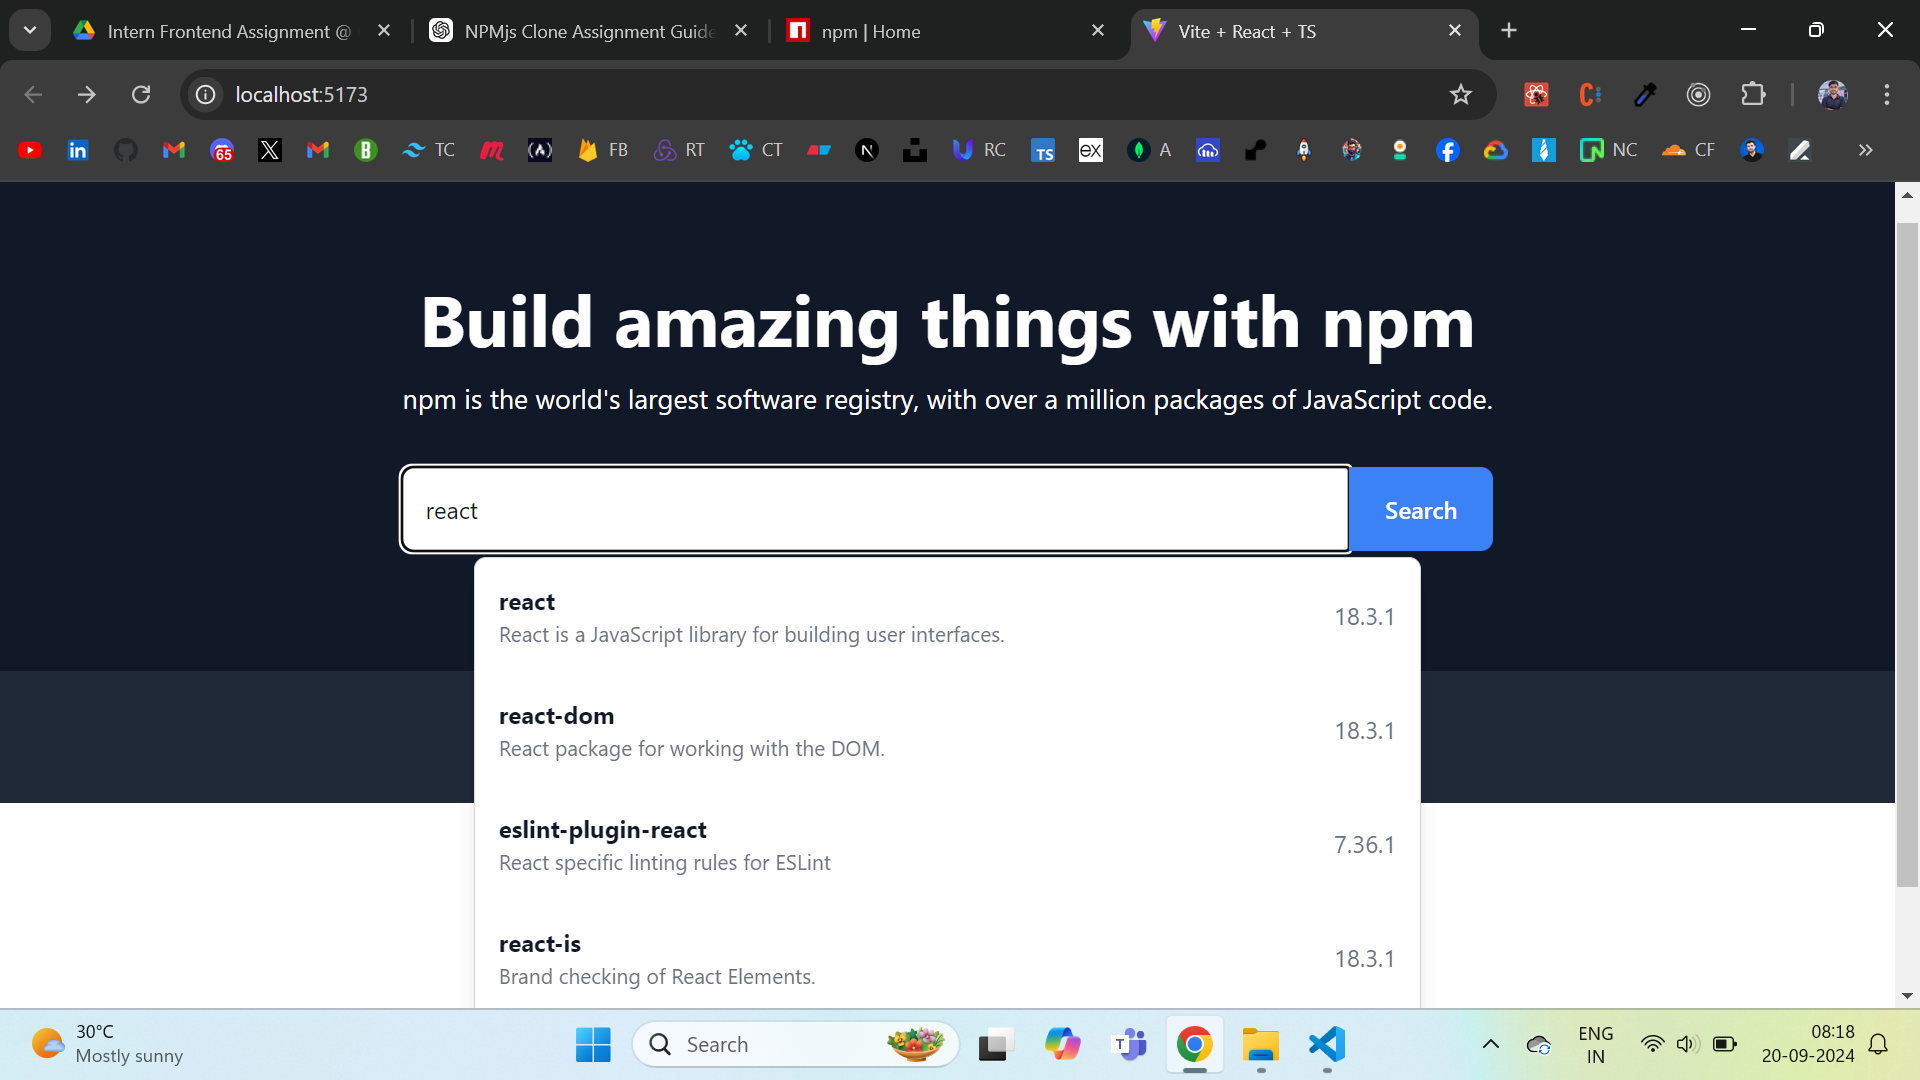The height and width of the screenshot is (1080, 1920).
Task: Open the GitHub bookmark
Action: [x=126, y=150]
